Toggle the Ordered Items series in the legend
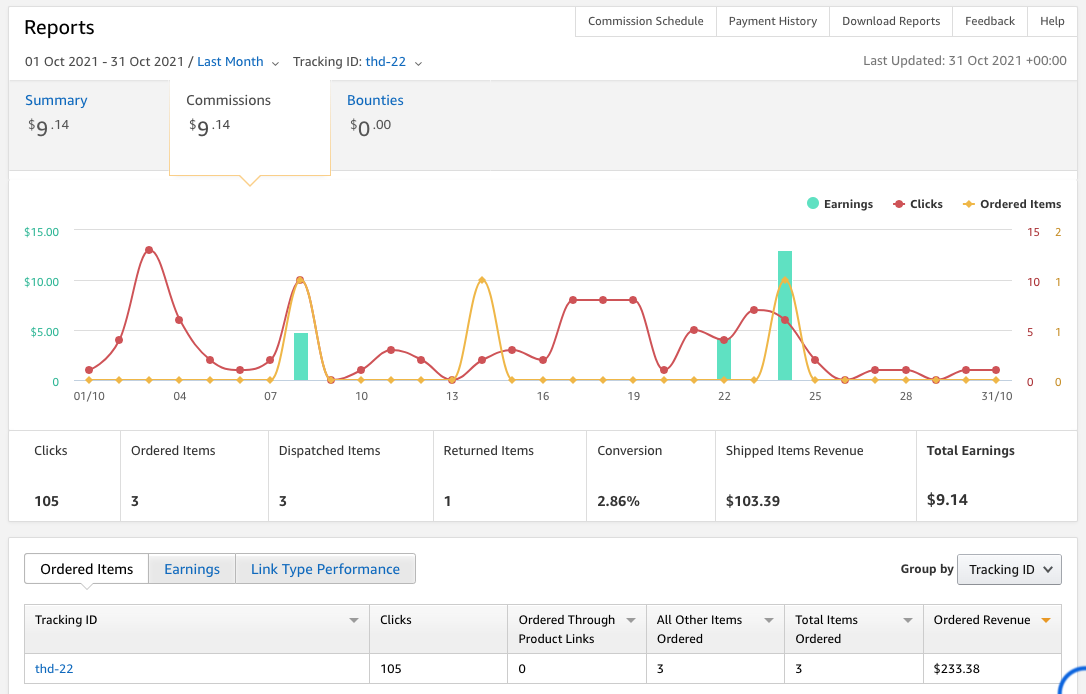 [1012, 204]
